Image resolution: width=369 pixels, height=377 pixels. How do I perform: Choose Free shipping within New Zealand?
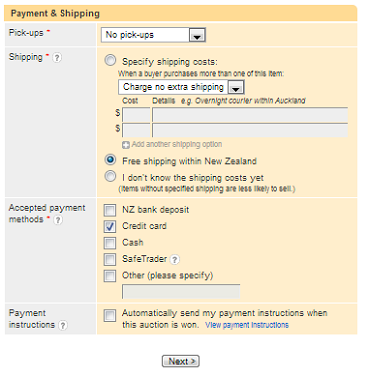[110, 160]
